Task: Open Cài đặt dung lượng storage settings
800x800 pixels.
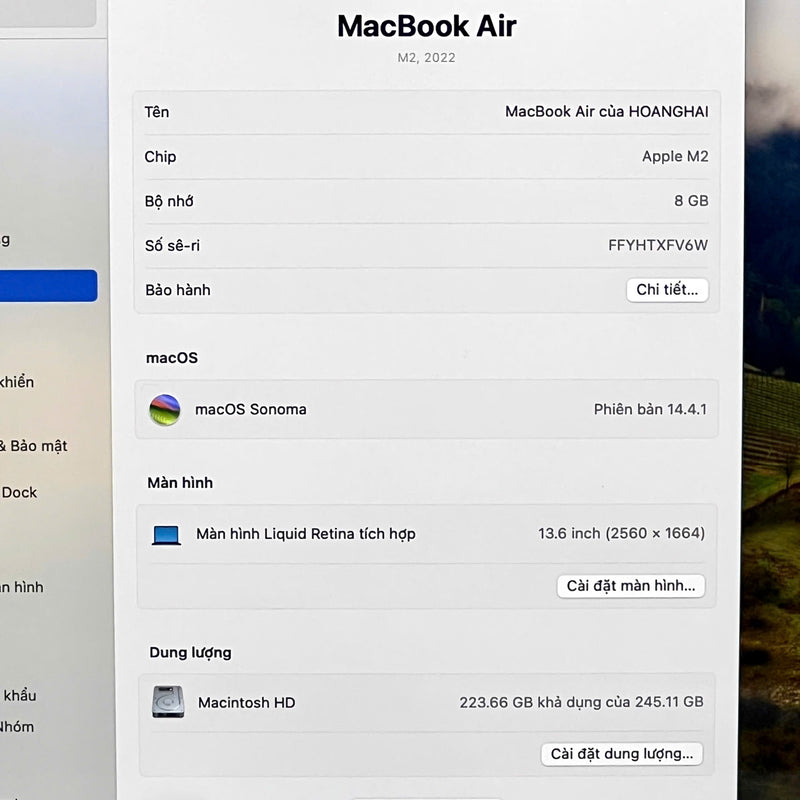Action: 622,754
